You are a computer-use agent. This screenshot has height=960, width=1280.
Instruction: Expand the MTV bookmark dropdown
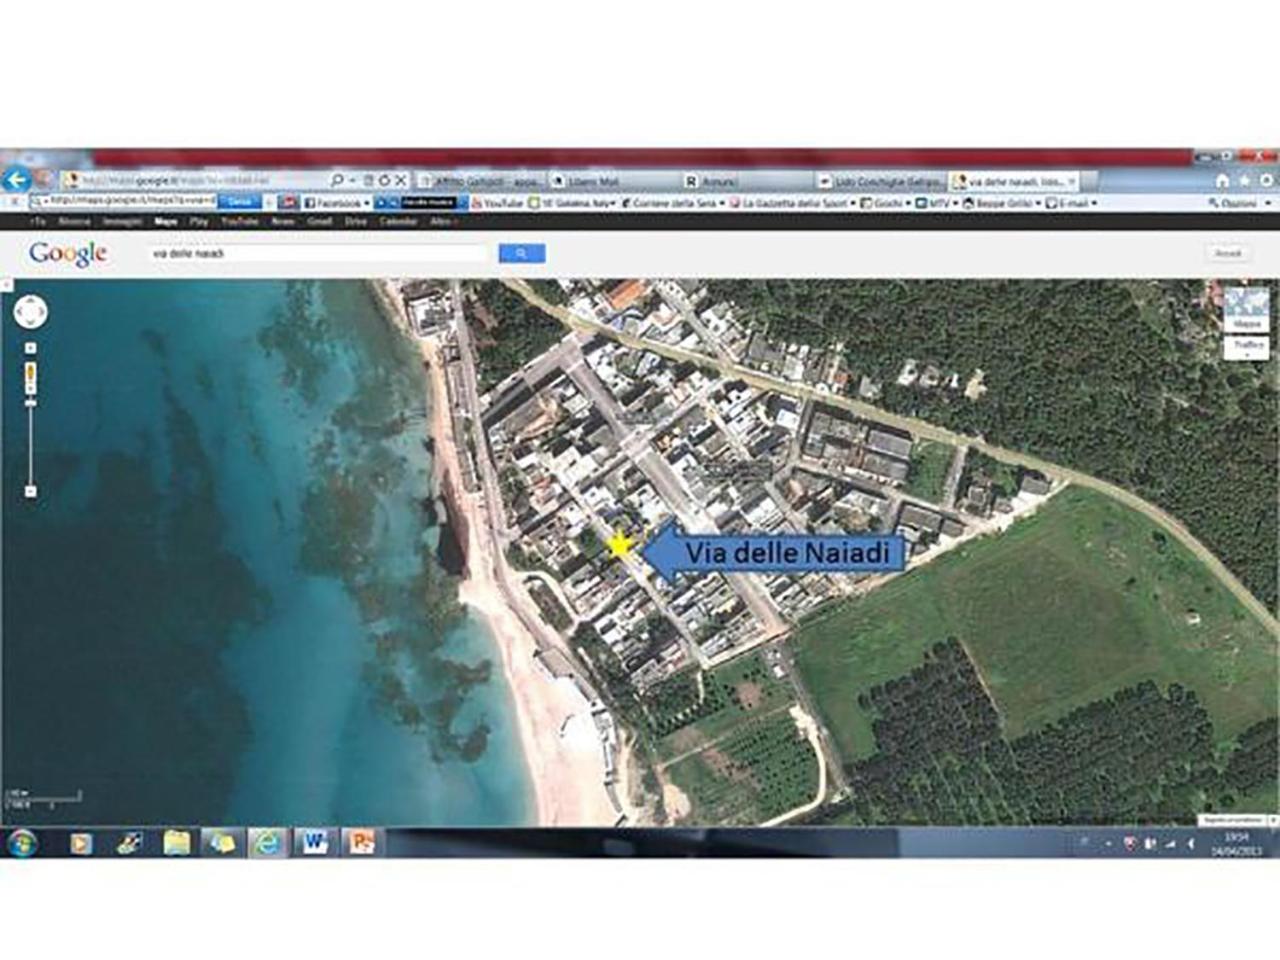pos(955,203)
